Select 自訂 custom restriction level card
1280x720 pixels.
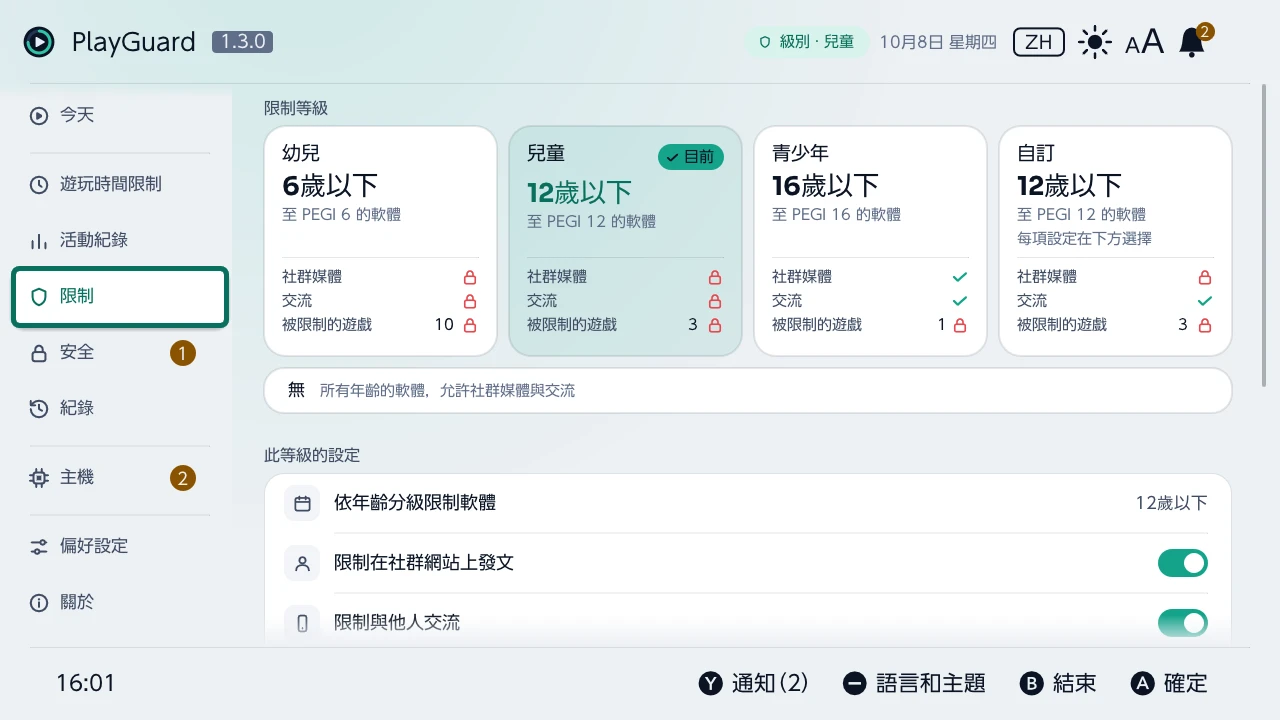(x=1115, y=241)
